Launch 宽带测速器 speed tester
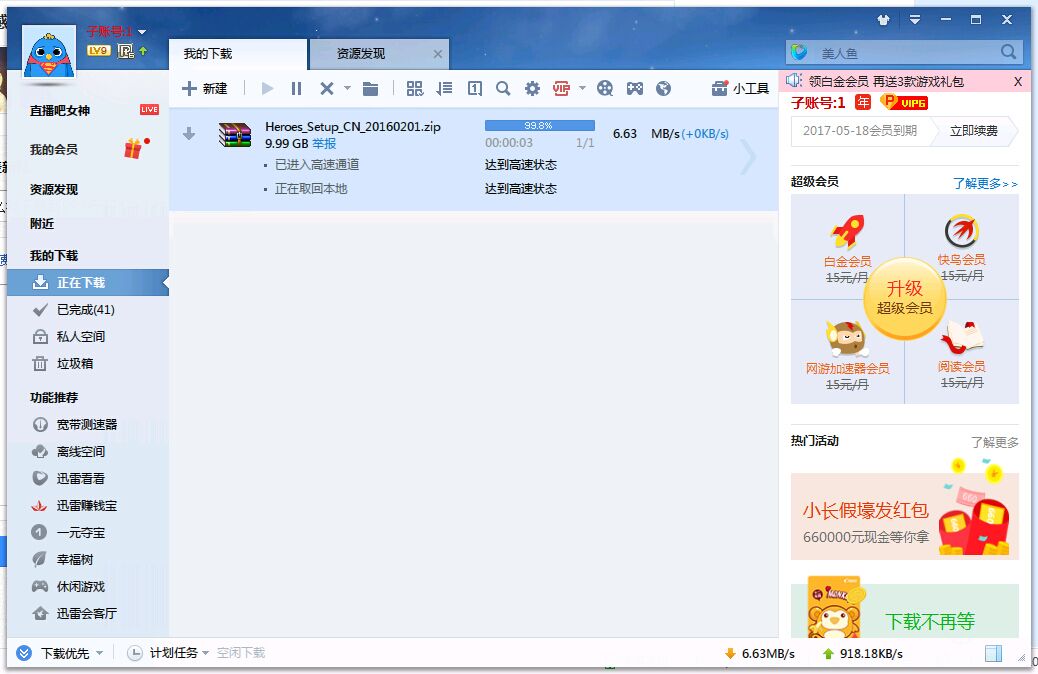1038x674 pixels. 88,424
